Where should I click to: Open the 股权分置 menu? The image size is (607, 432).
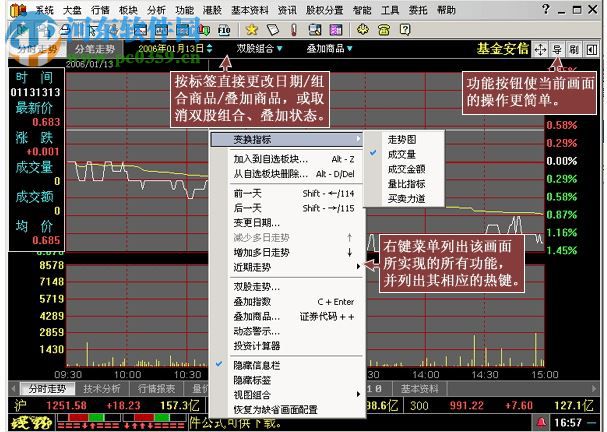click(324, 10)
